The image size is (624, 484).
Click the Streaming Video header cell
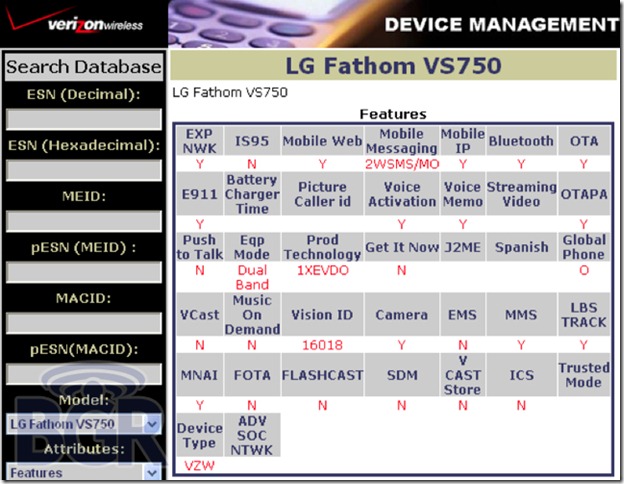click(x=521, y=194)
